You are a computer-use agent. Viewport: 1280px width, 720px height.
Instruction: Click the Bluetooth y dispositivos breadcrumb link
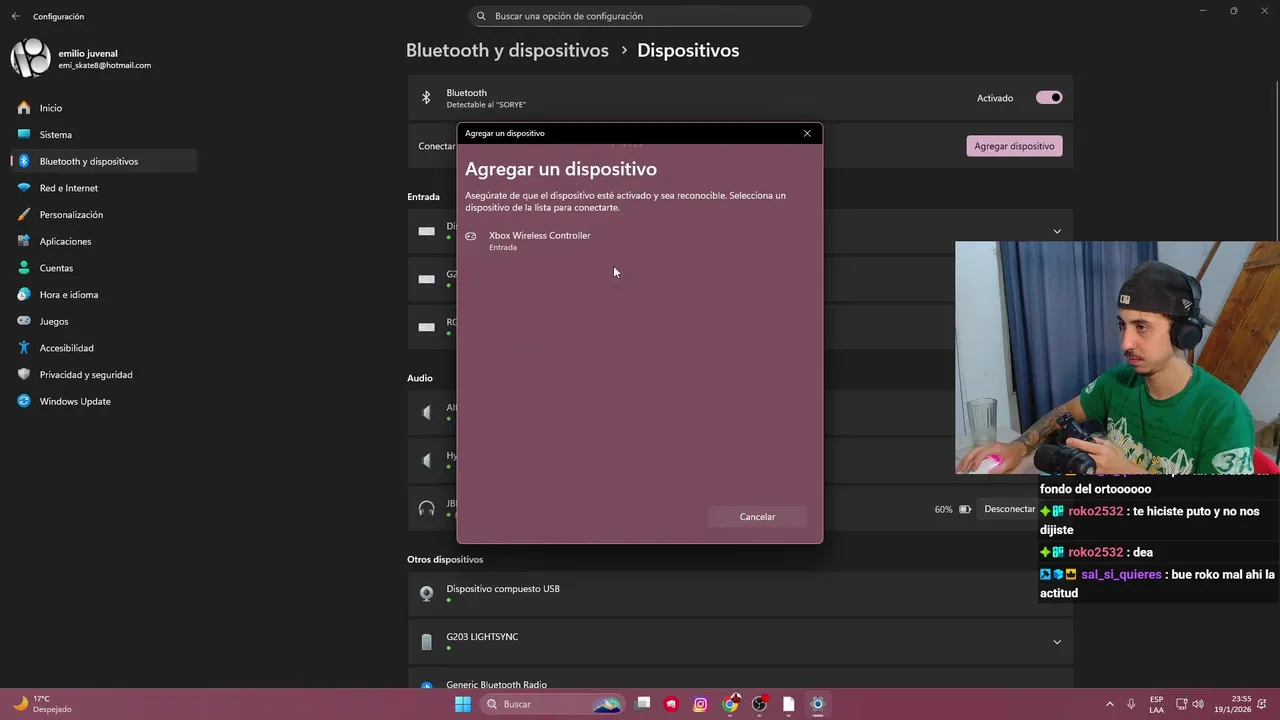(x=507, y=50)
